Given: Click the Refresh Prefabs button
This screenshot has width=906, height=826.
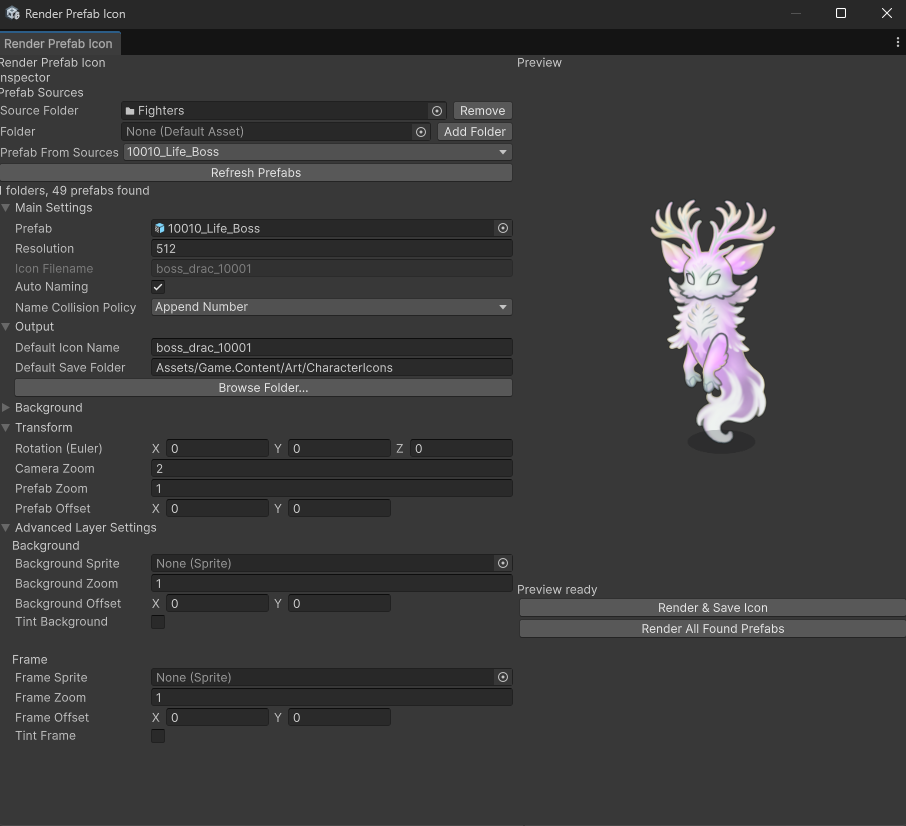Looking at the screenshot, I should [256, 173].
